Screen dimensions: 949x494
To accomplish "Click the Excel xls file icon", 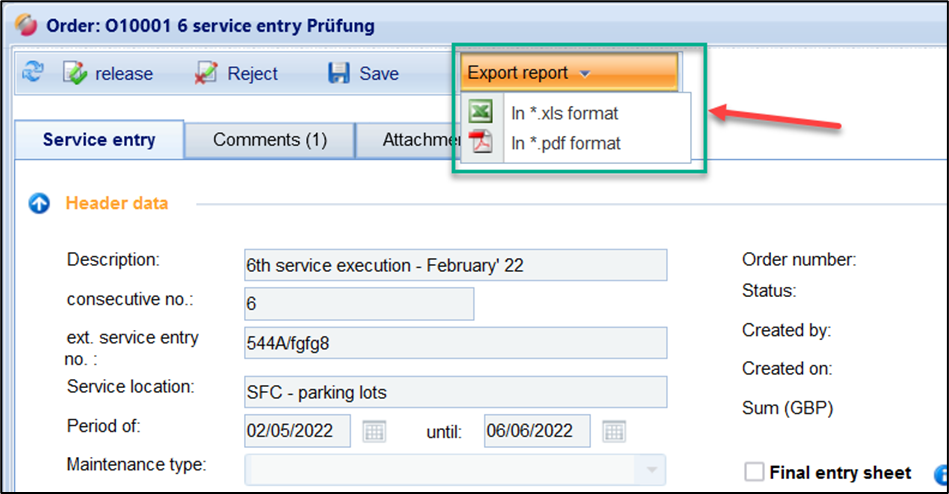I will click(x=481, y=112).
